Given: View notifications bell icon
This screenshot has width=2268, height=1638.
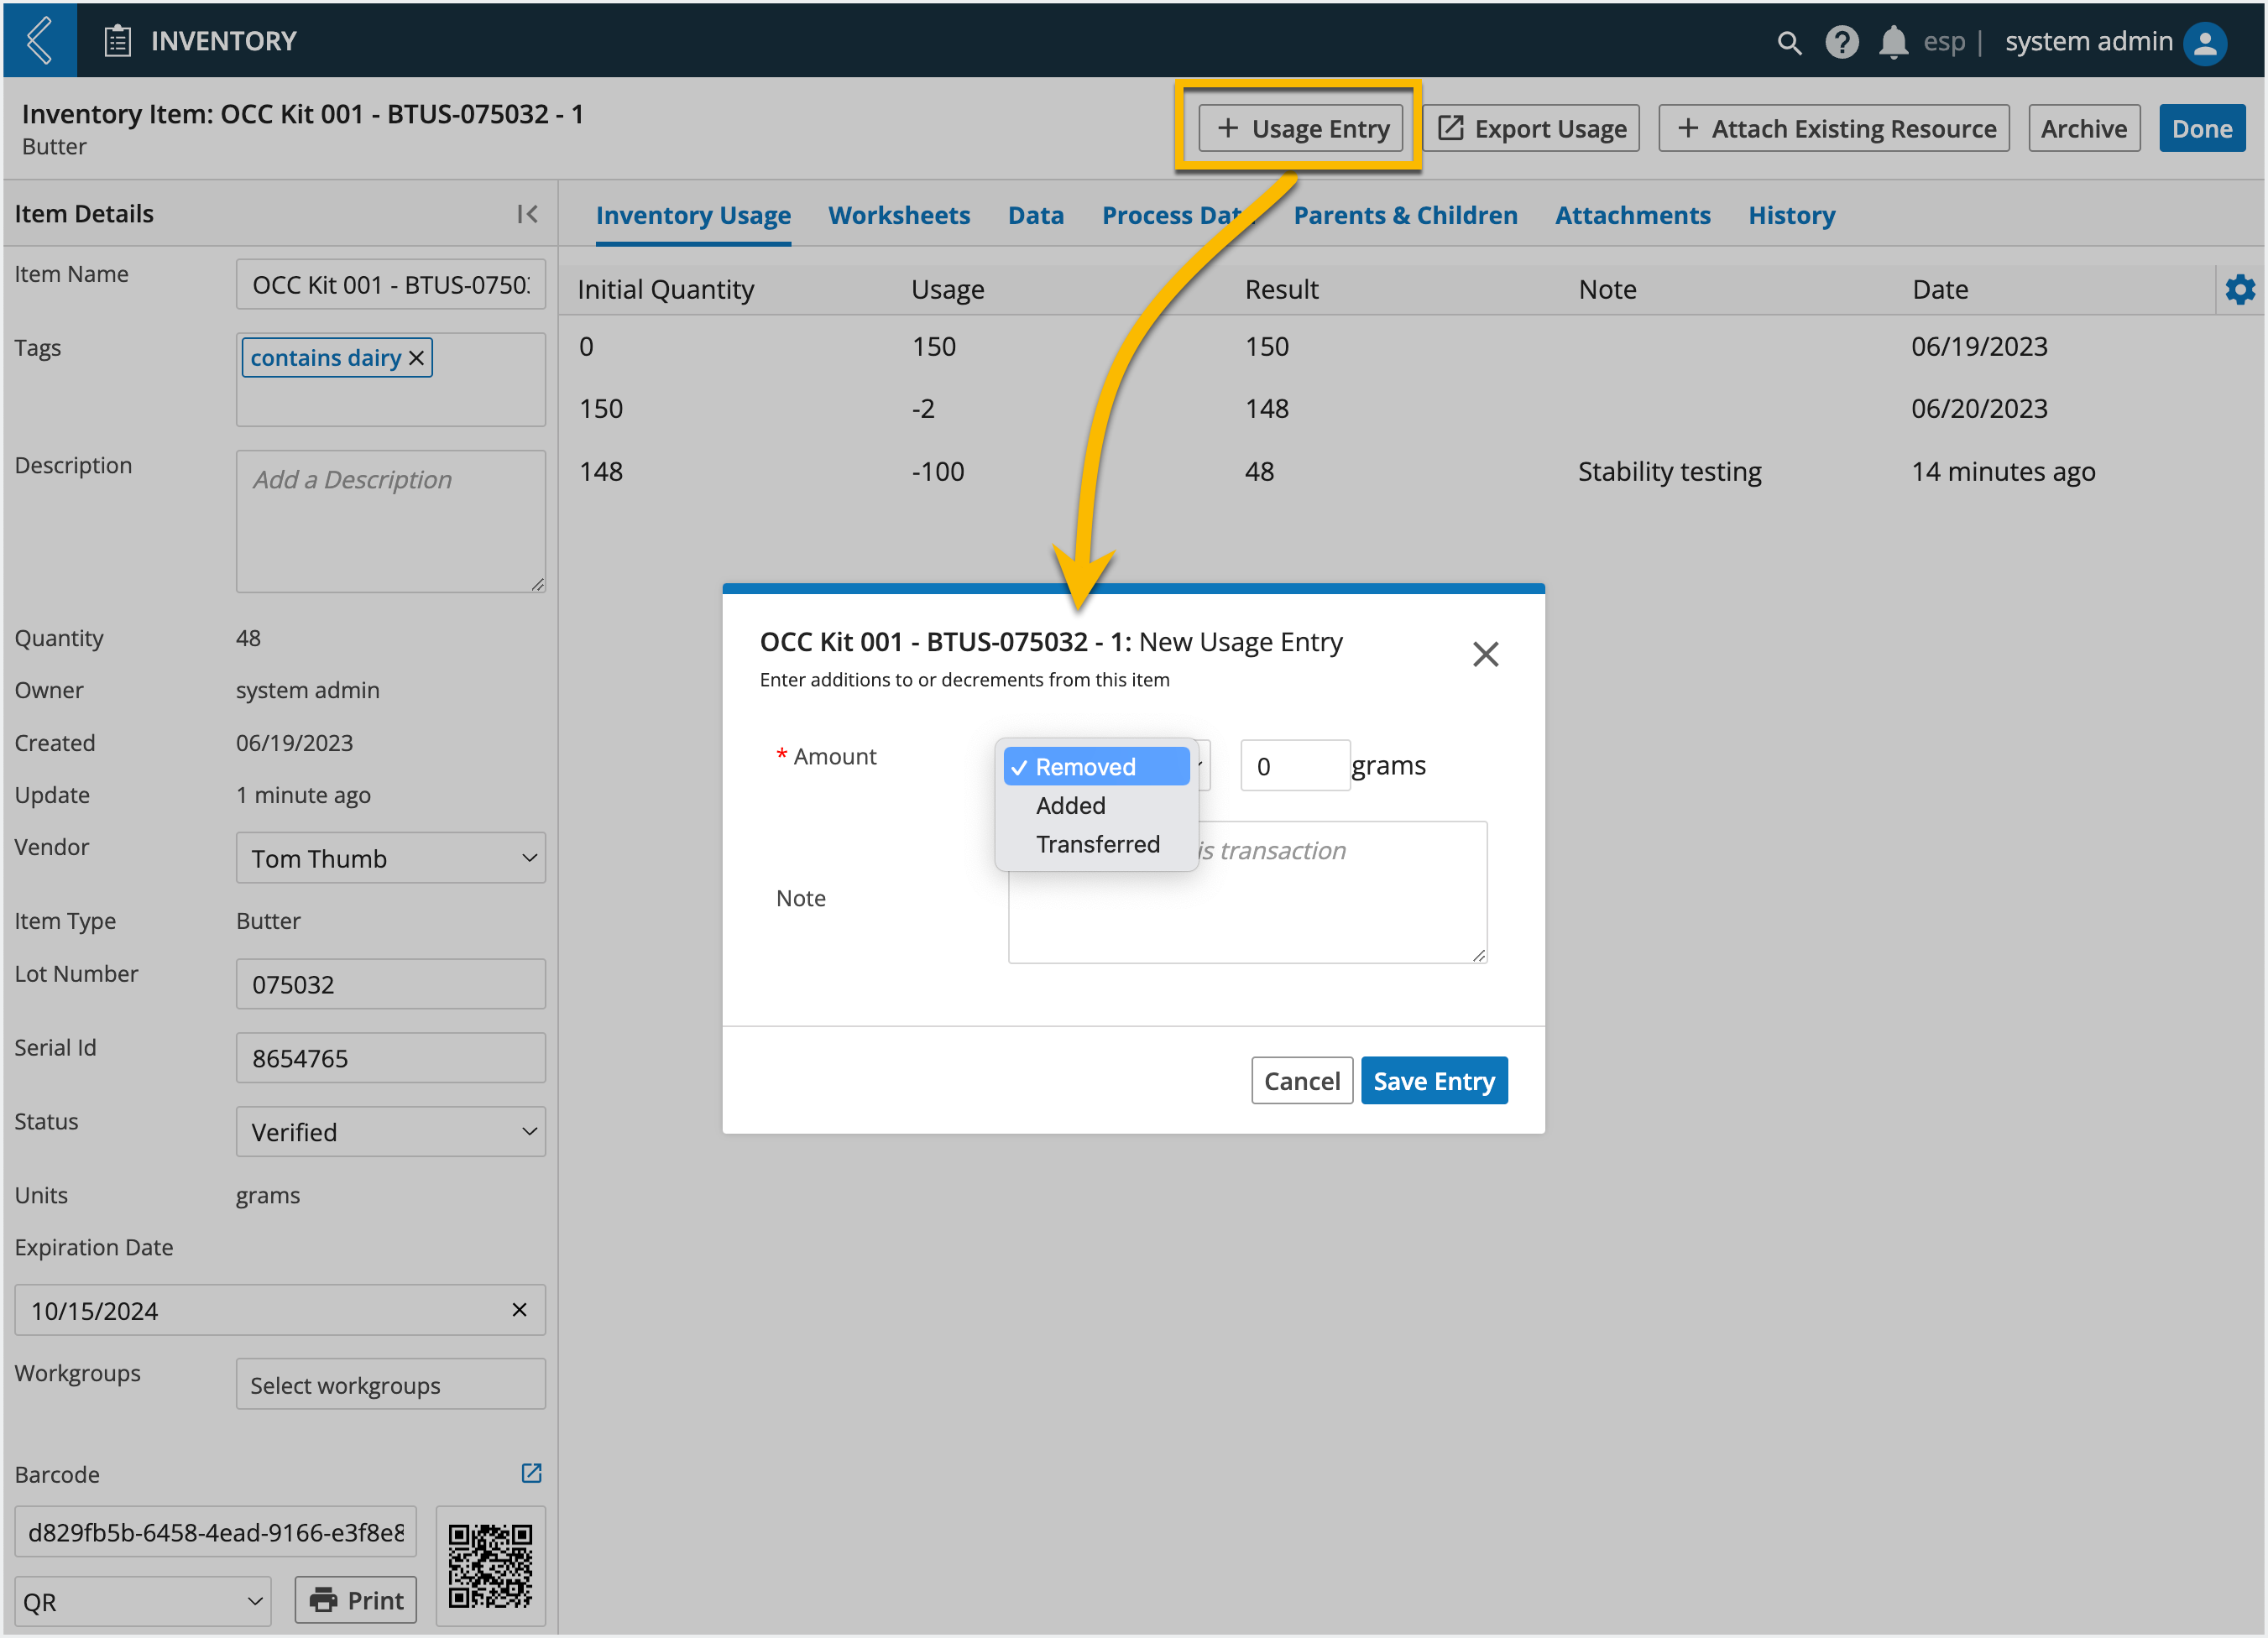Looking at the screenshot, I should tap(1893, 42).
